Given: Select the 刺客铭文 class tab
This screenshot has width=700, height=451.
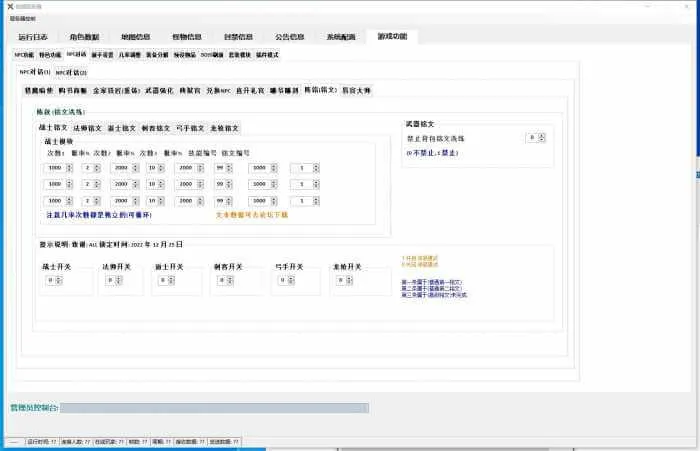Looking at the screenshot, I should (156, 128).
